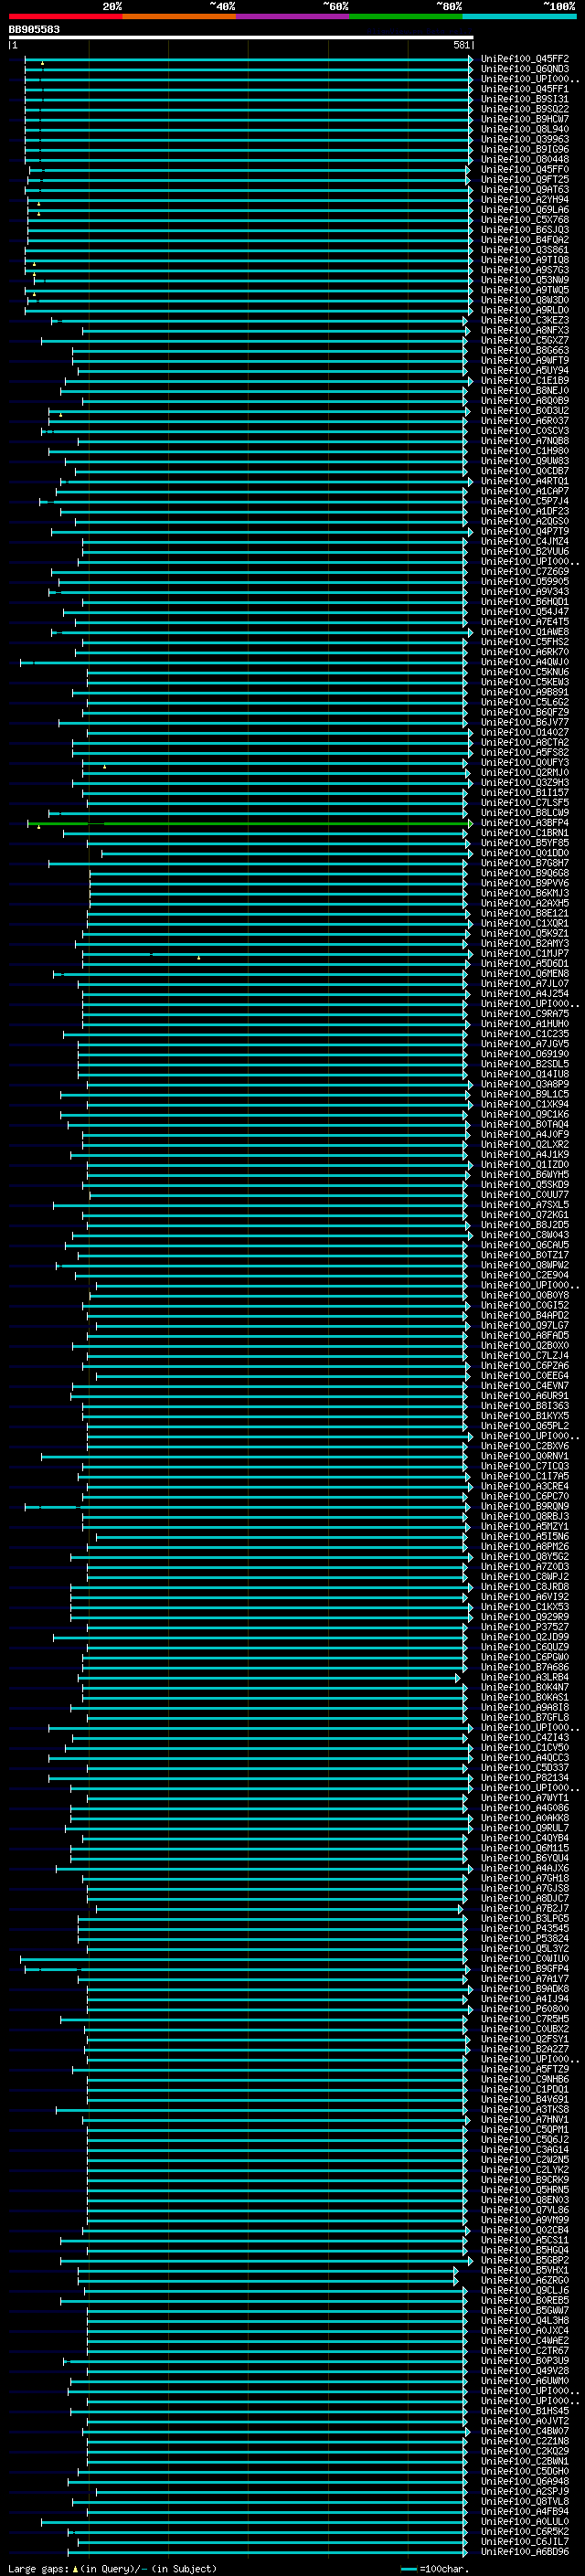Open hit UniRef100_Q6QND3

coord(525,69)
